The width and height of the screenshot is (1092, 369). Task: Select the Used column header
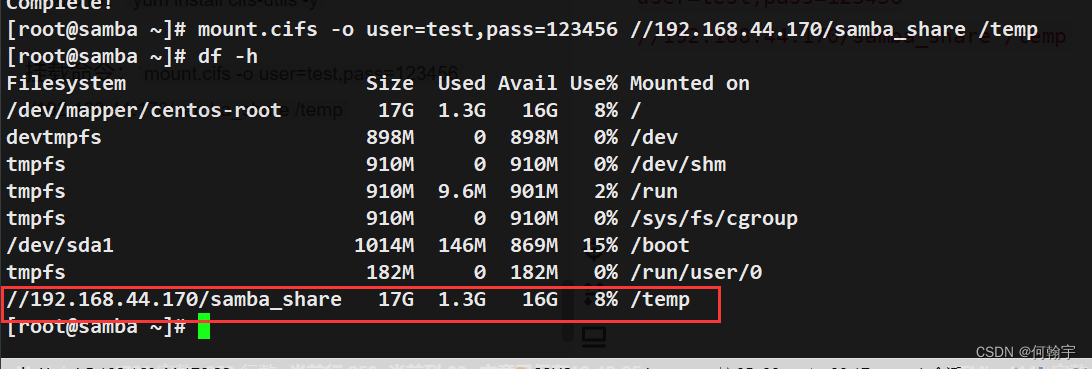[462, 84]
